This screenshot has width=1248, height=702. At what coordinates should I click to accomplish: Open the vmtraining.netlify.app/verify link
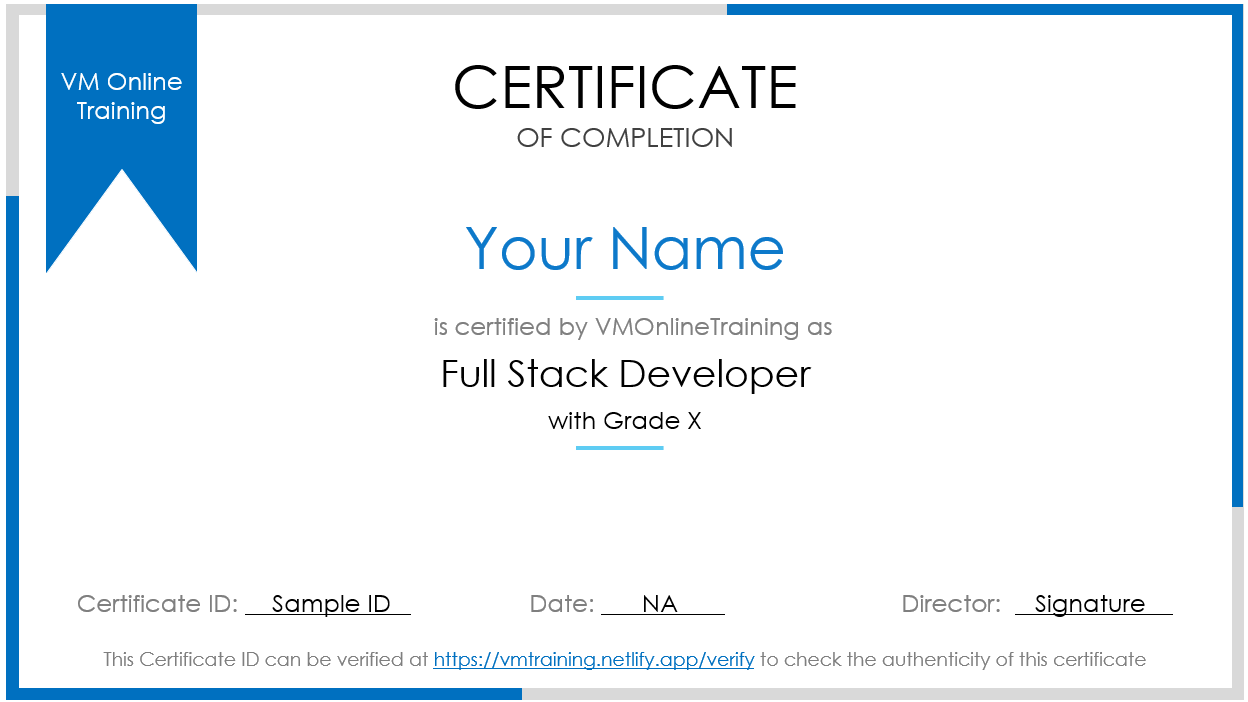593,659
